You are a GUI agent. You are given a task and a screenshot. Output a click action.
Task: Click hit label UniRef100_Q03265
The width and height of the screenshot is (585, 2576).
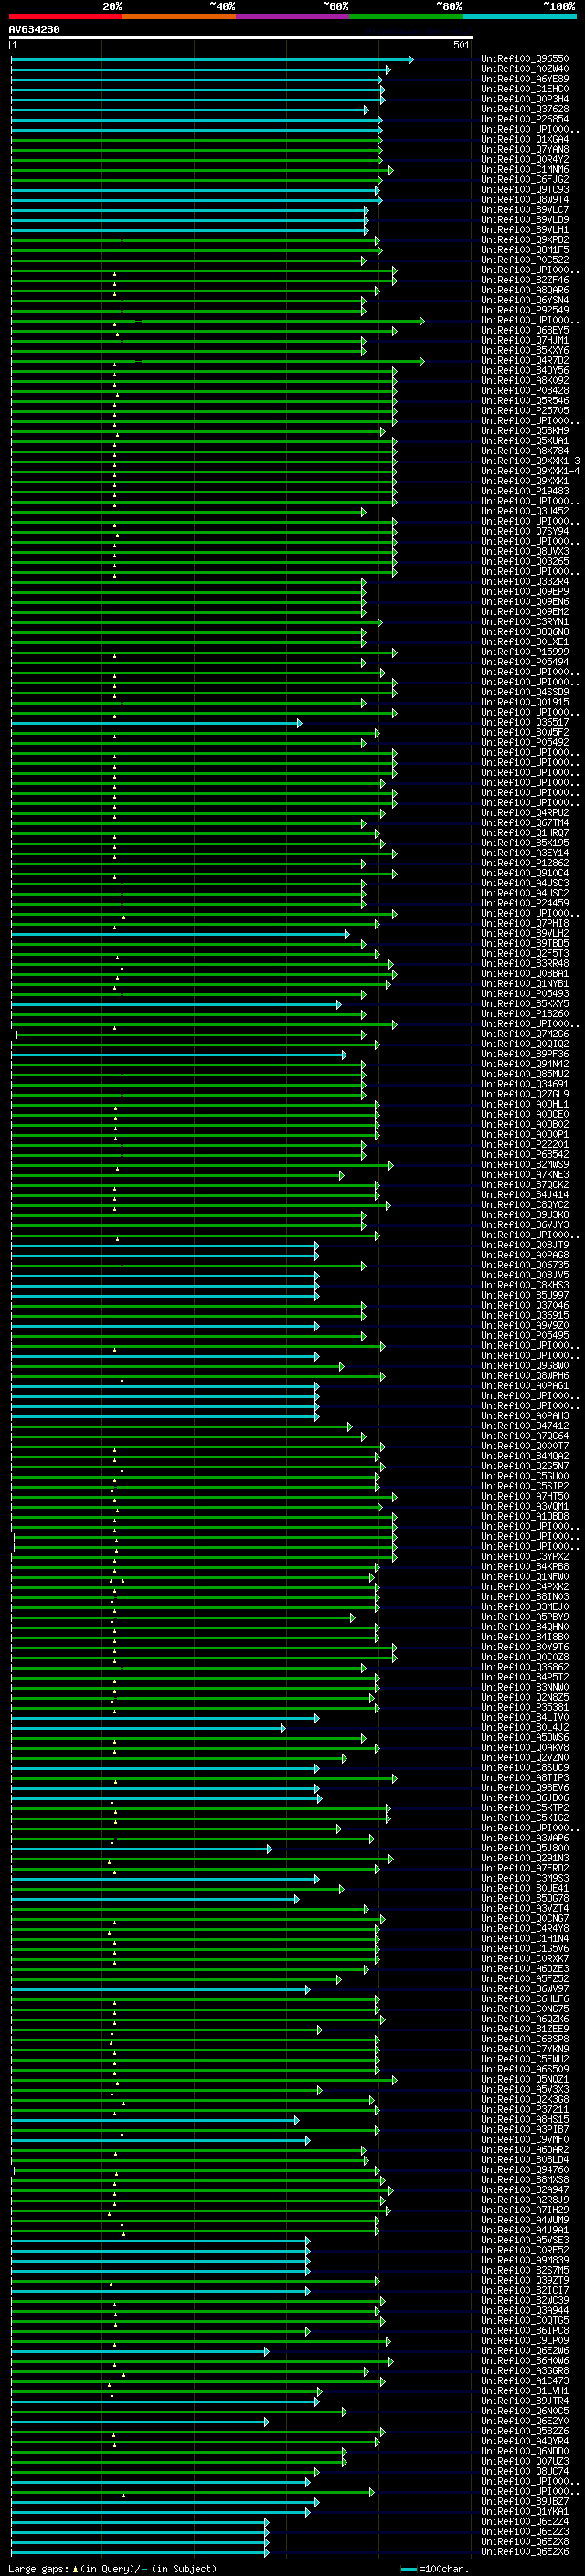click(x=525, y=562)
